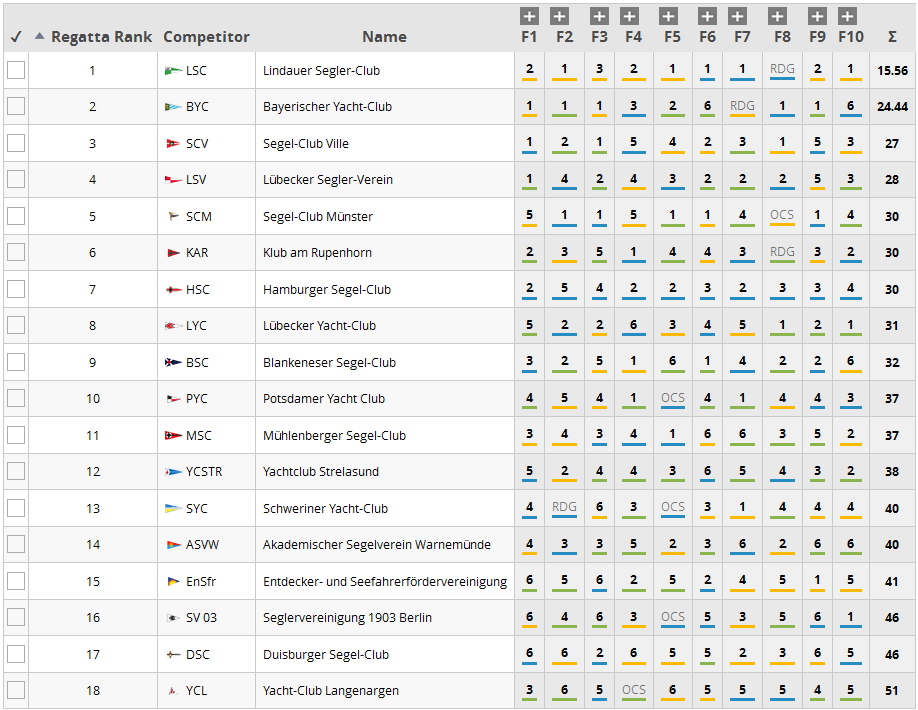Click the EnSfr club flag icon
This screenshot has width=918, height=710.
tap(173, 582)
